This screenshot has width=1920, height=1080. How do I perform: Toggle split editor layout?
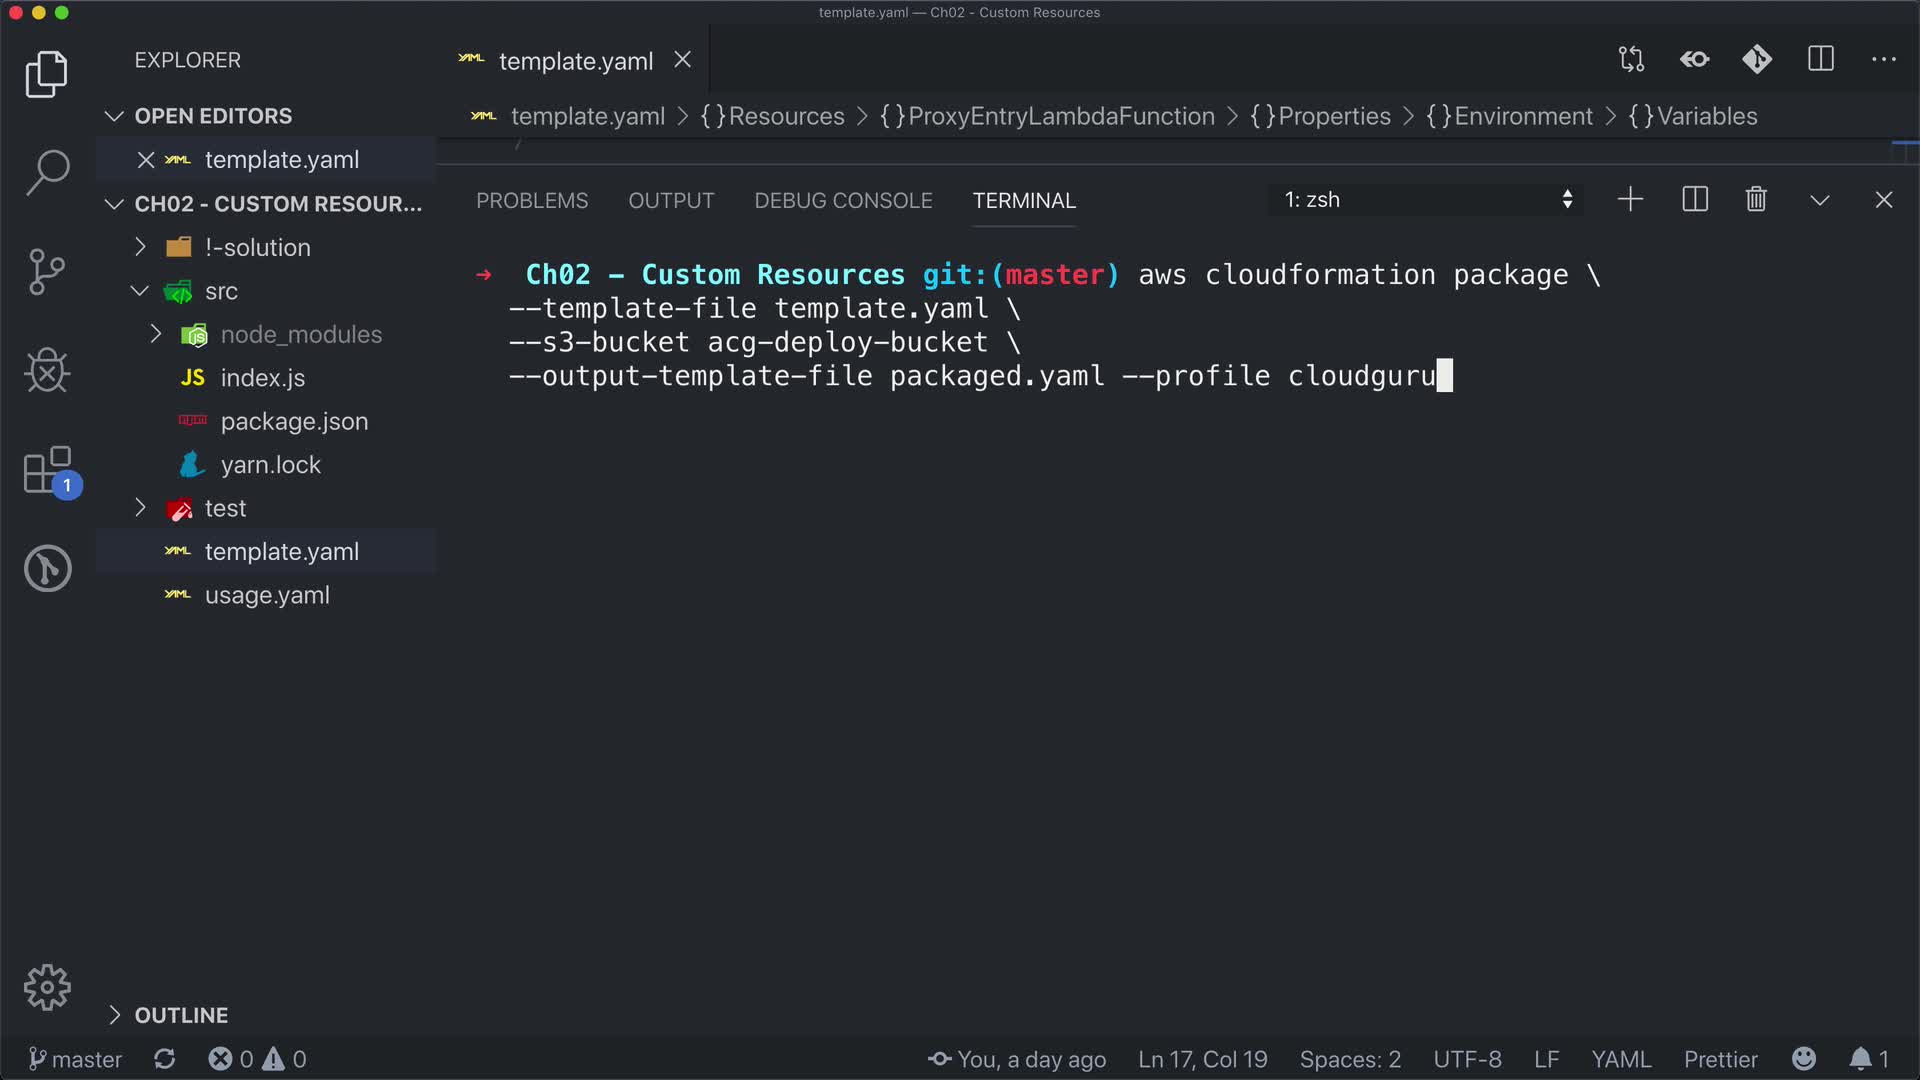[x=1821, y=60]
